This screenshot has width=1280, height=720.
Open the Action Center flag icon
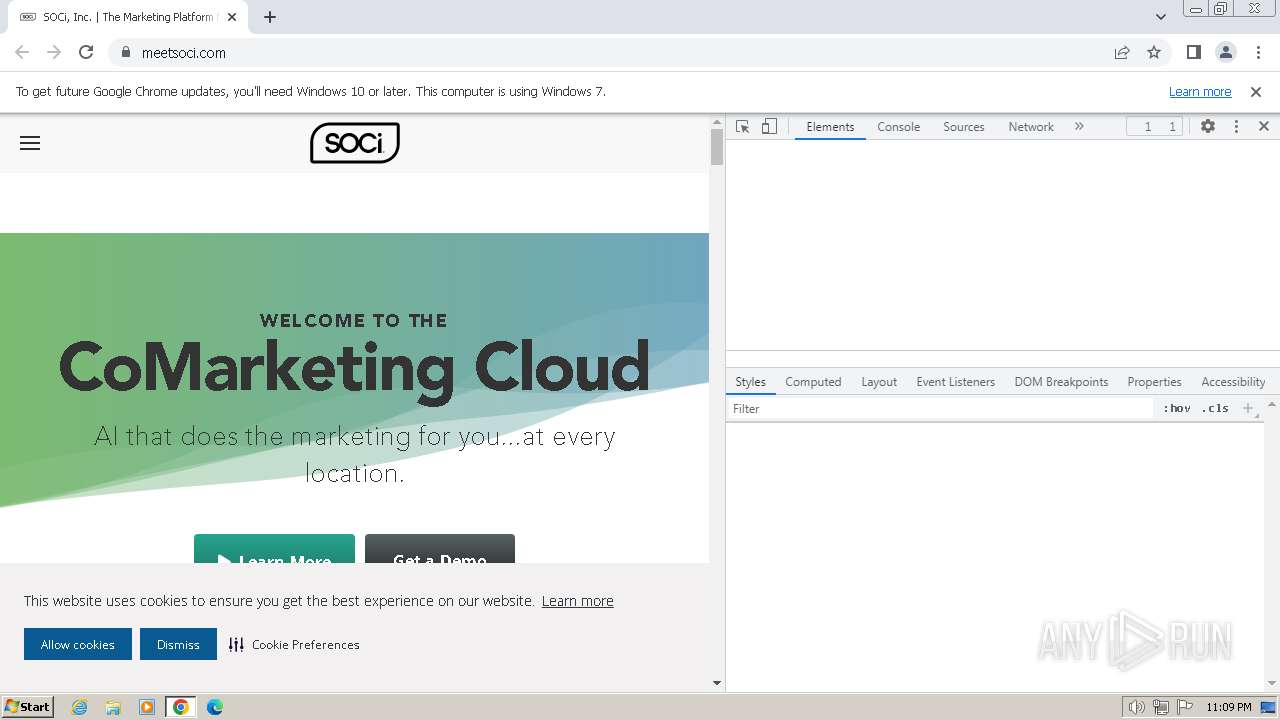pyautogui.click(x=1184, y=707)
